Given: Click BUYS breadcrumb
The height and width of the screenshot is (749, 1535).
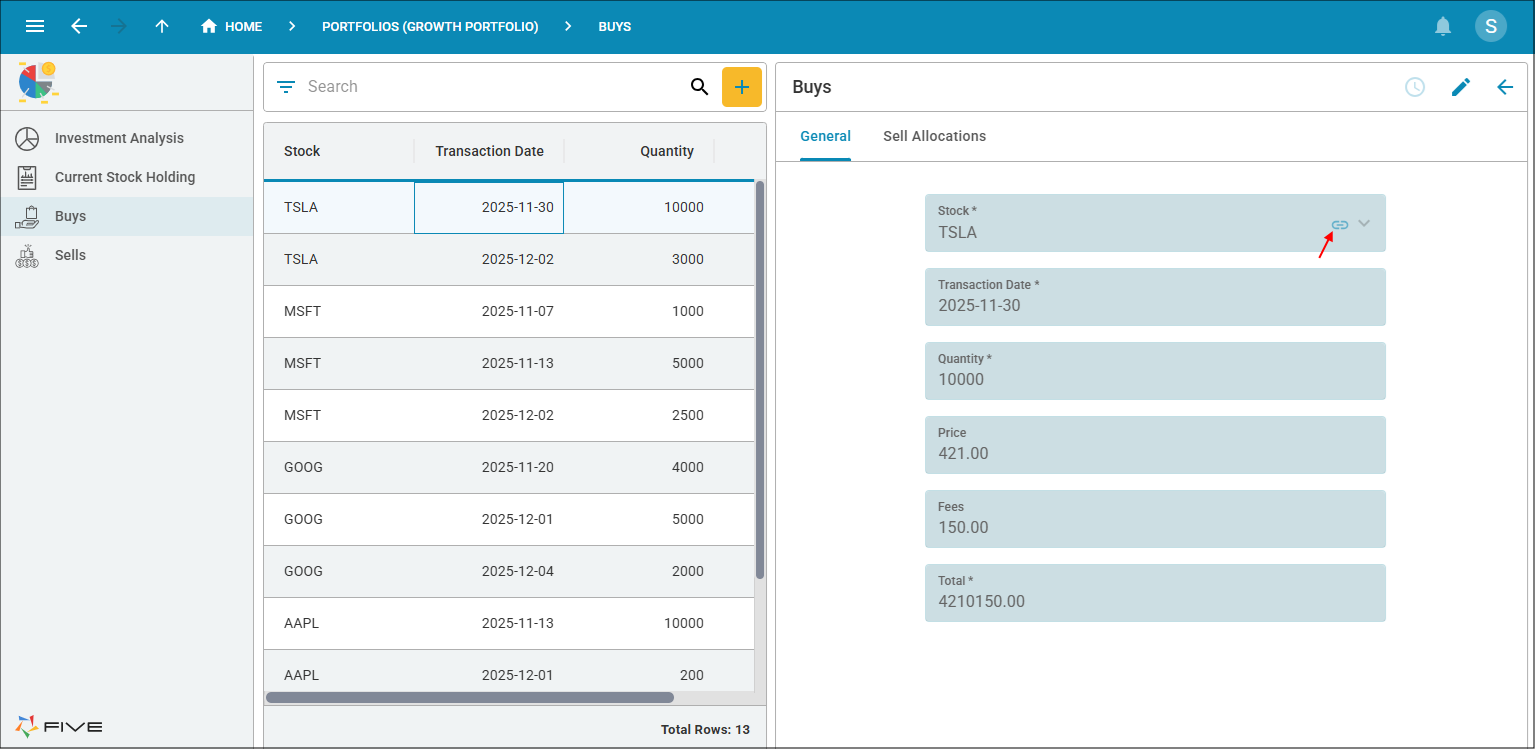Looking at the screenshot, I should (614, 27).
